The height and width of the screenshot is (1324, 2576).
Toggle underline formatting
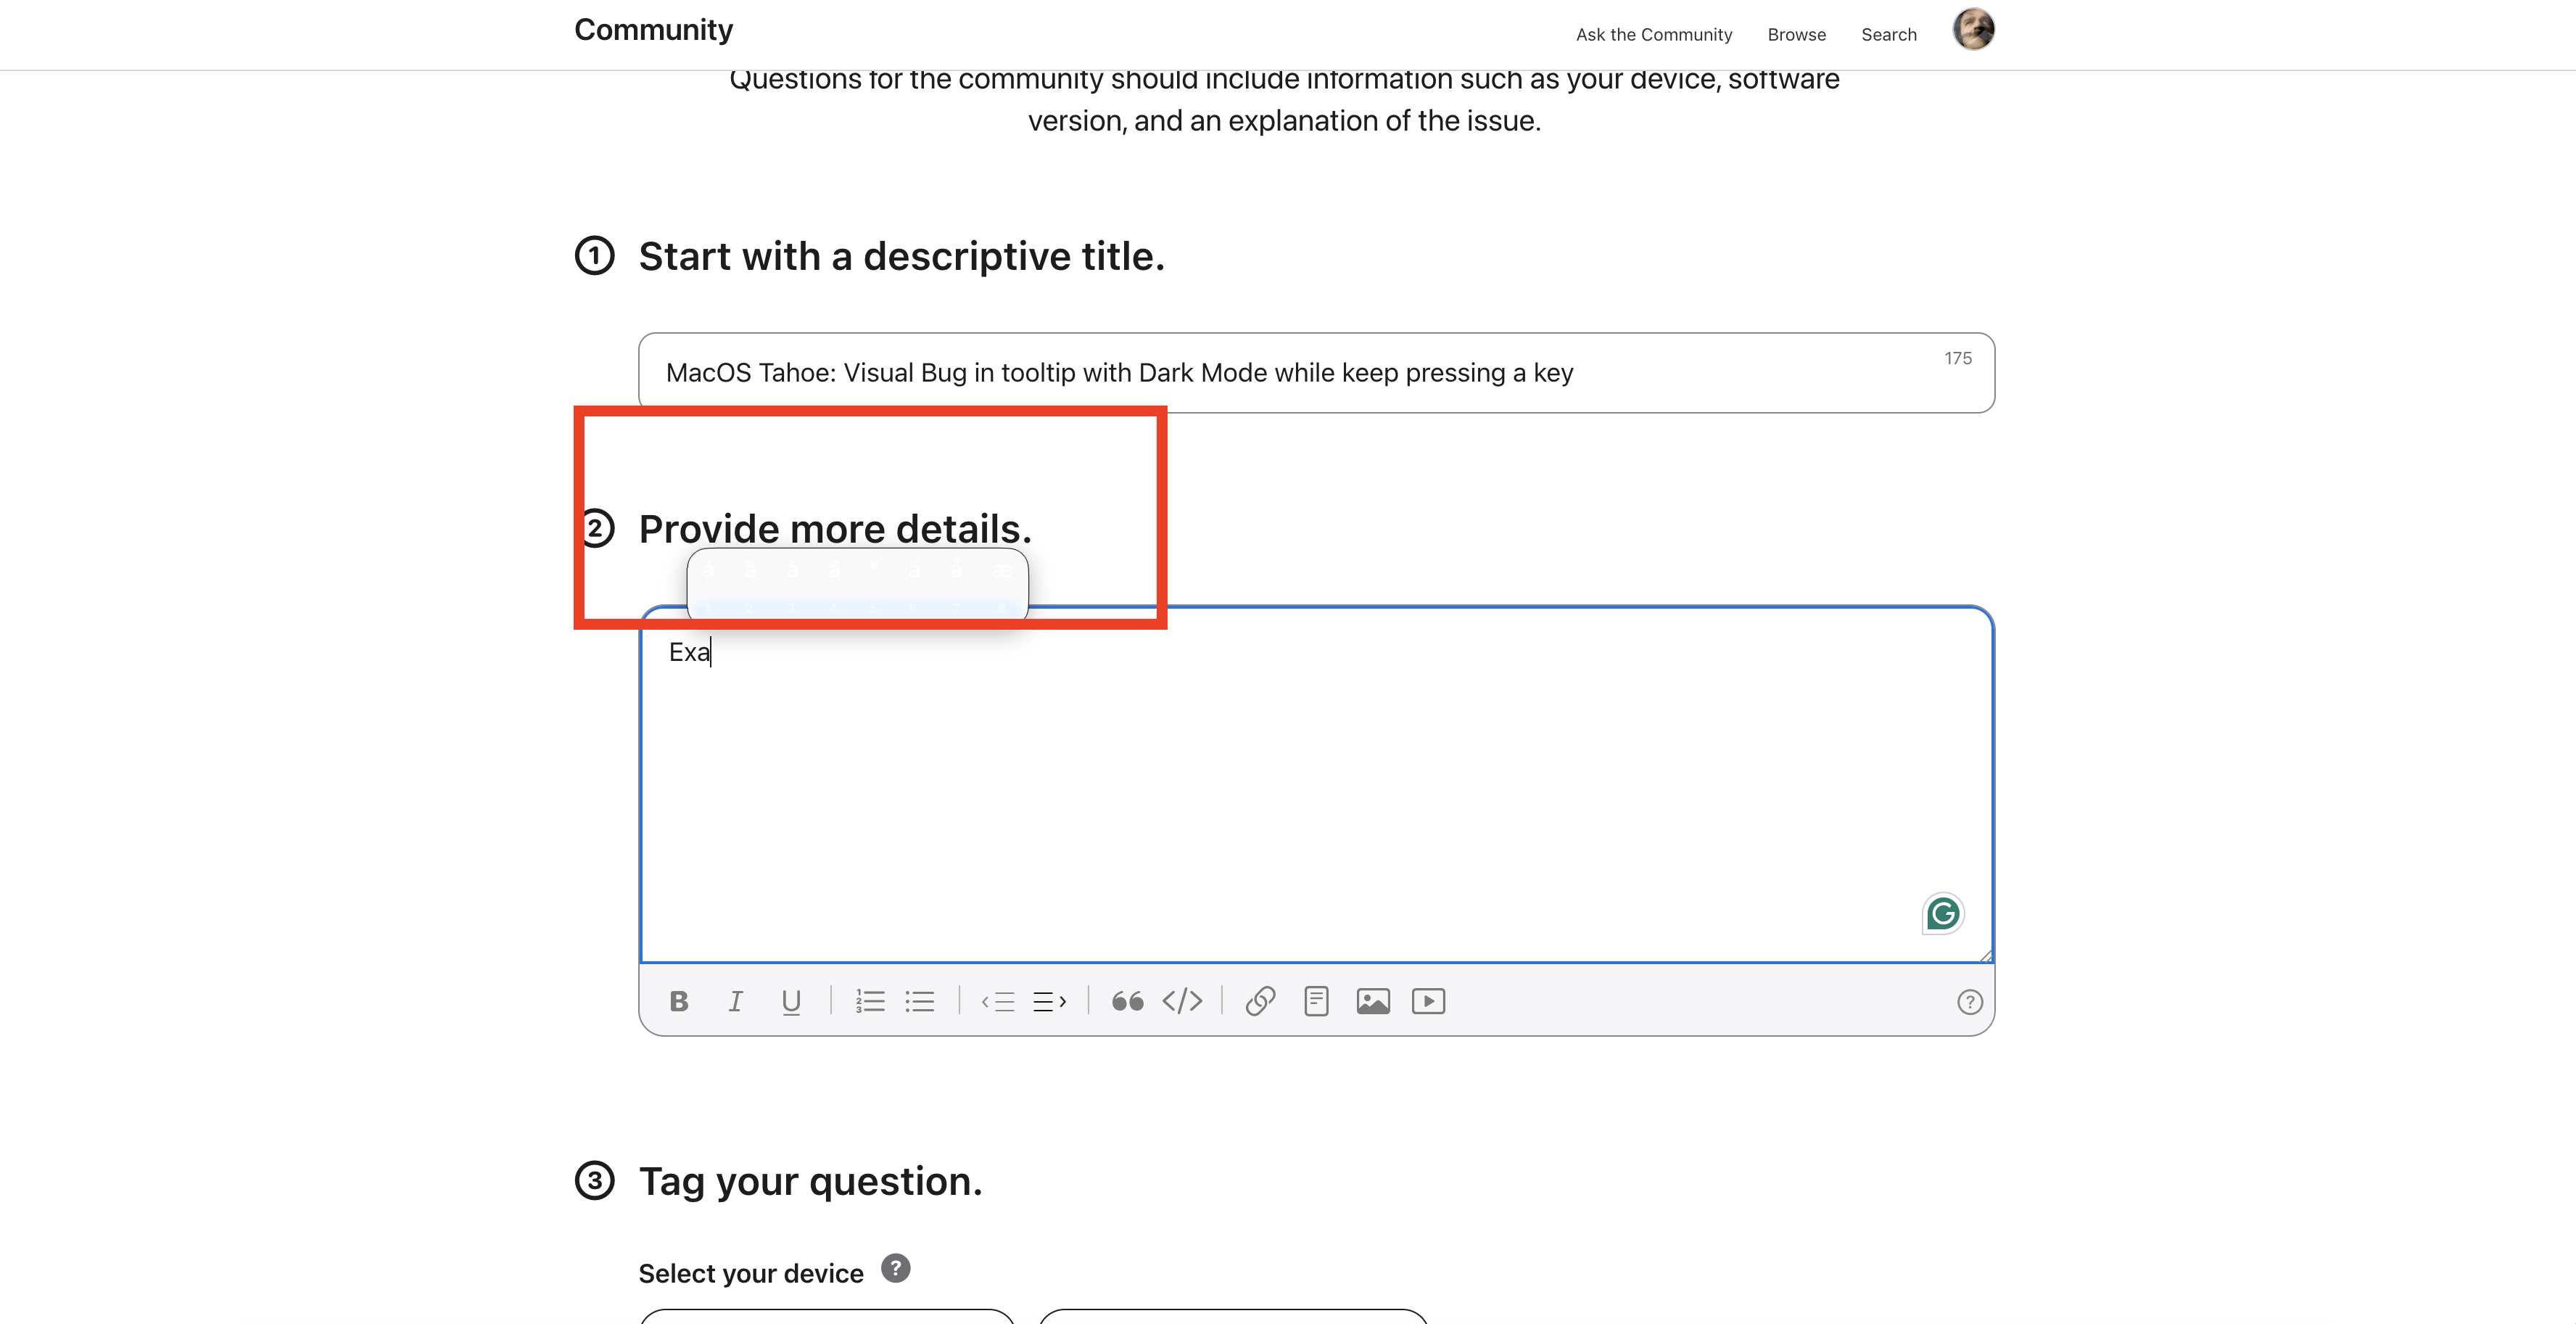click(791, 1001)
